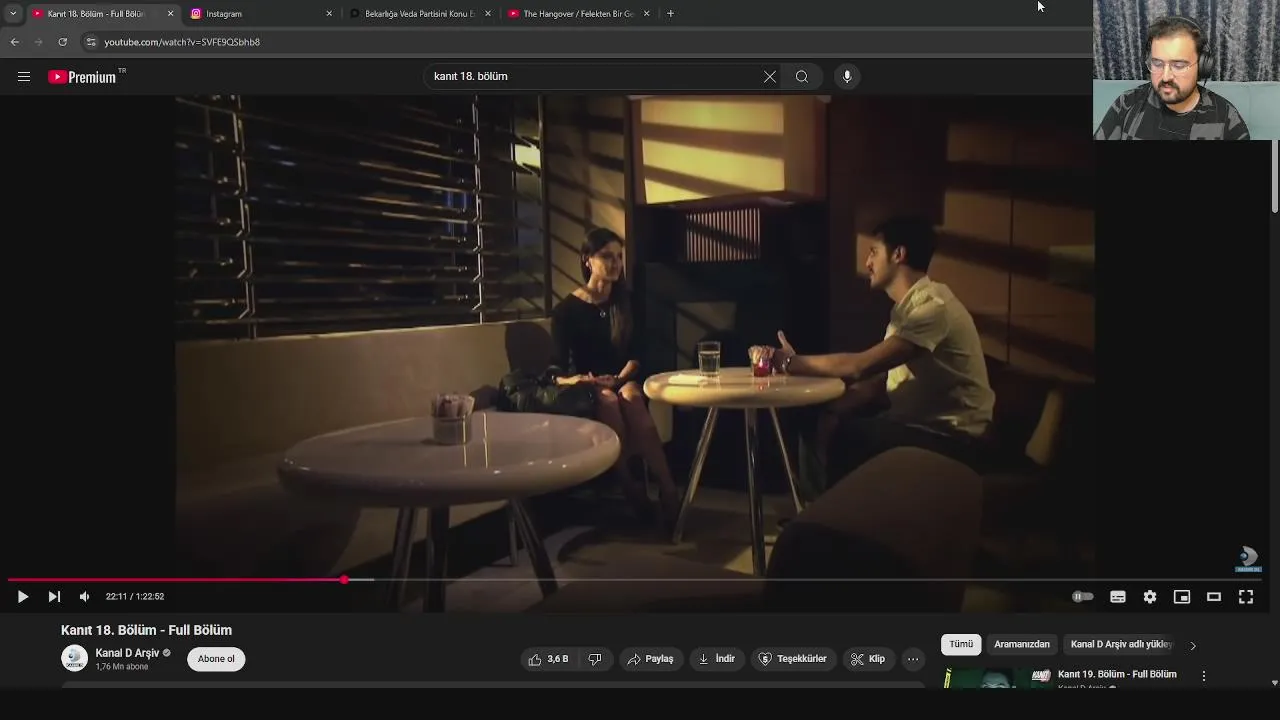
Task: Open Kanal D Arşiv channel name link
Action: click(x=127, y=653)
